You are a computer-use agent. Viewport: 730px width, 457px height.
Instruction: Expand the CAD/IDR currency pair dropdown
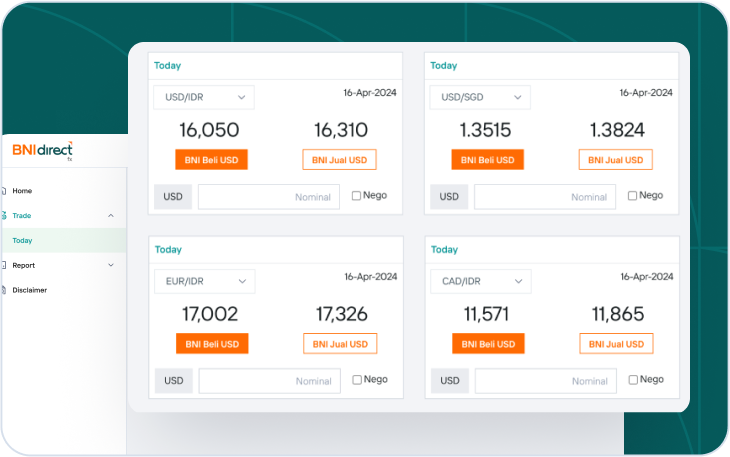pyautogui.click(x=480, y=281)
